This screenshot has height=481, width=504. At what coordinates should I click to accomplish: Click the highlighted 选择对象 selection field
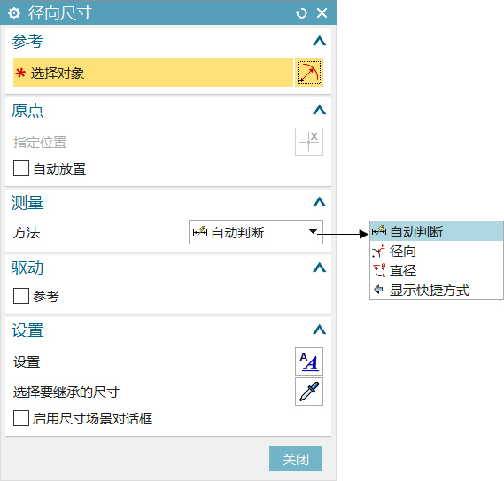click(153, 73)
